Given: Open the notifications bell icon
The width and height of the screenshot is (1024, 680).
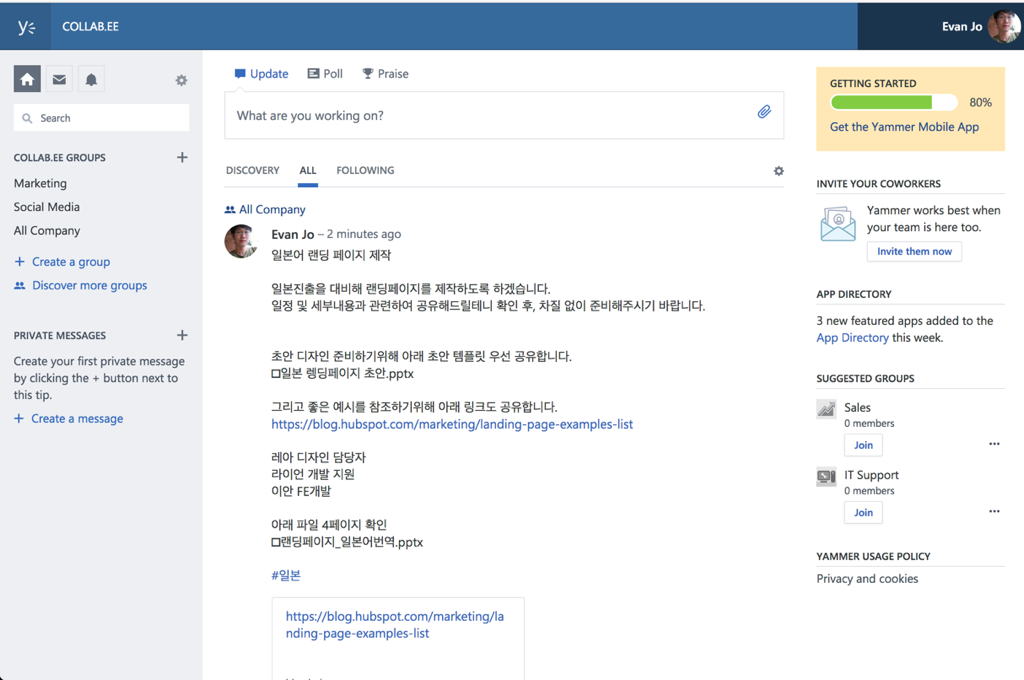Looking at the screenshot, I should [91, 80].
